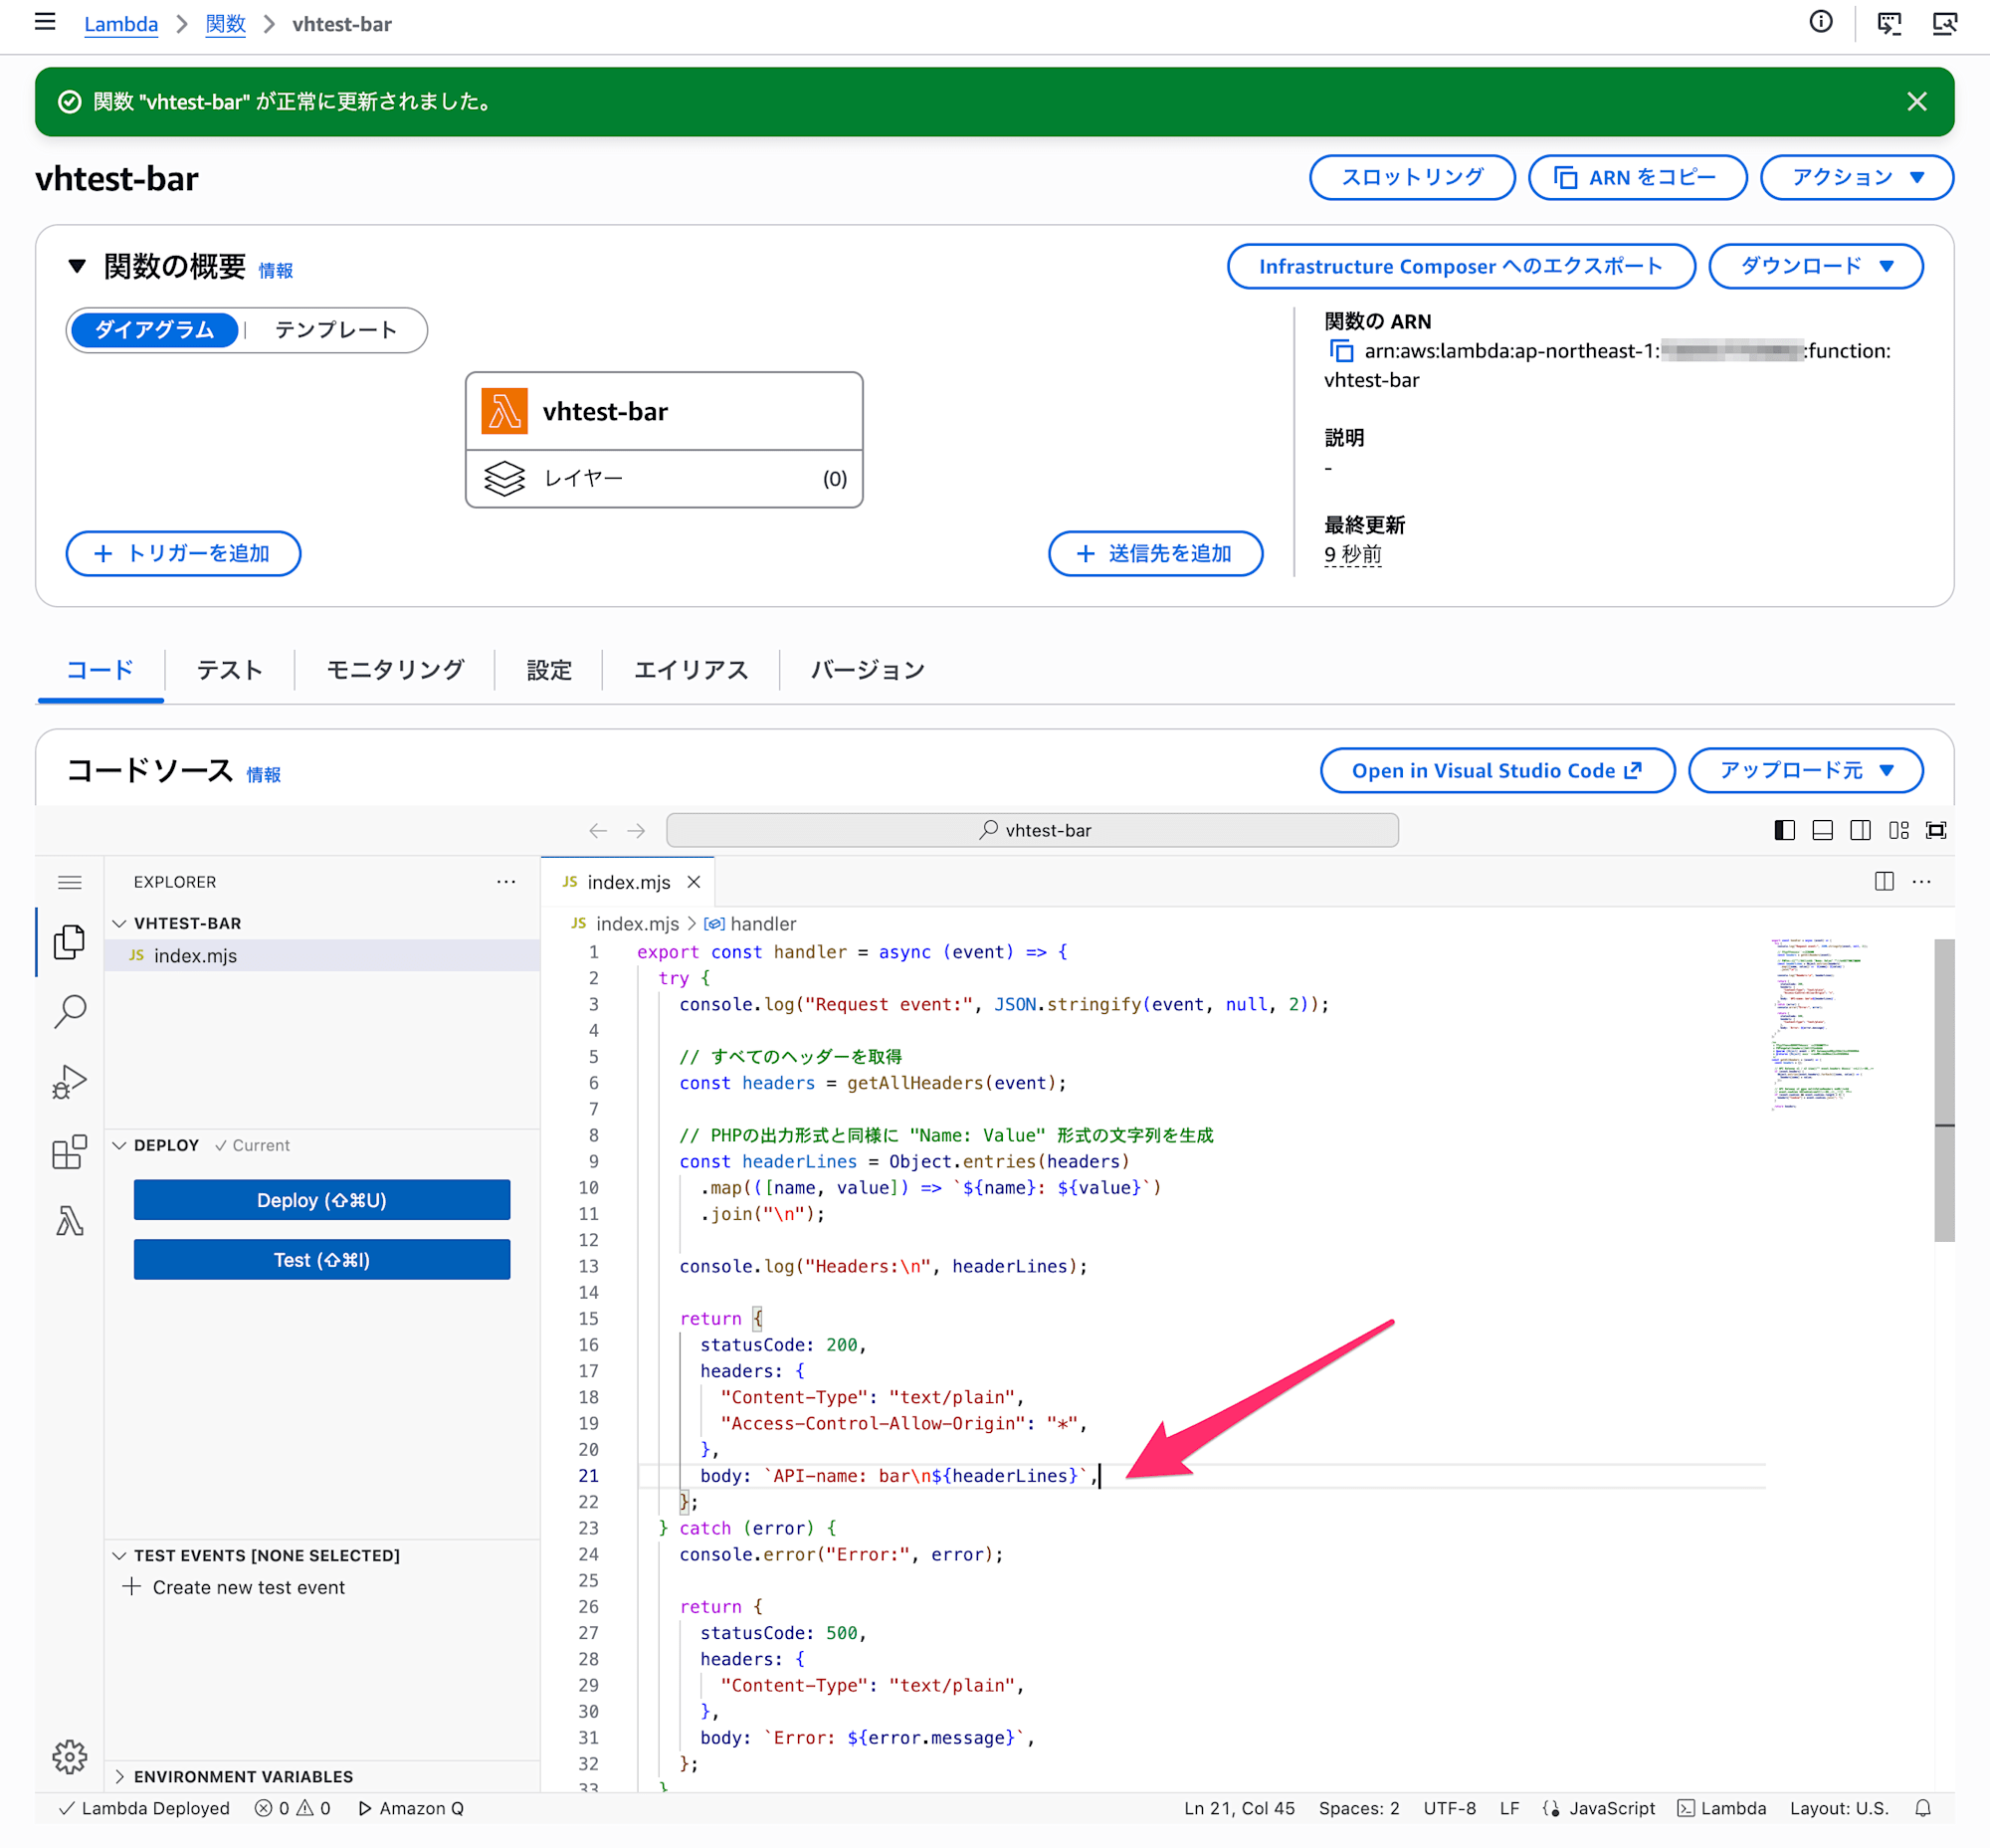Switch to the 設定 tab
The height and width of the screenshot is (1848, 1990).
pyautogui.click(x=549, y=670)
